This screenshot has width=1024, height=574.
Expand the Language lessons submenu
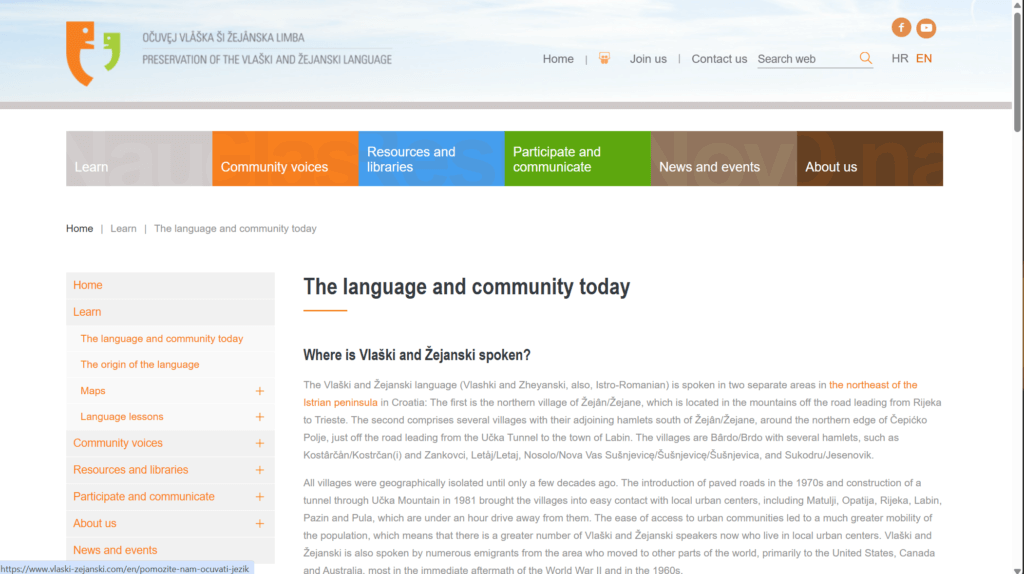pyautogui.click(x=260, y=417)
